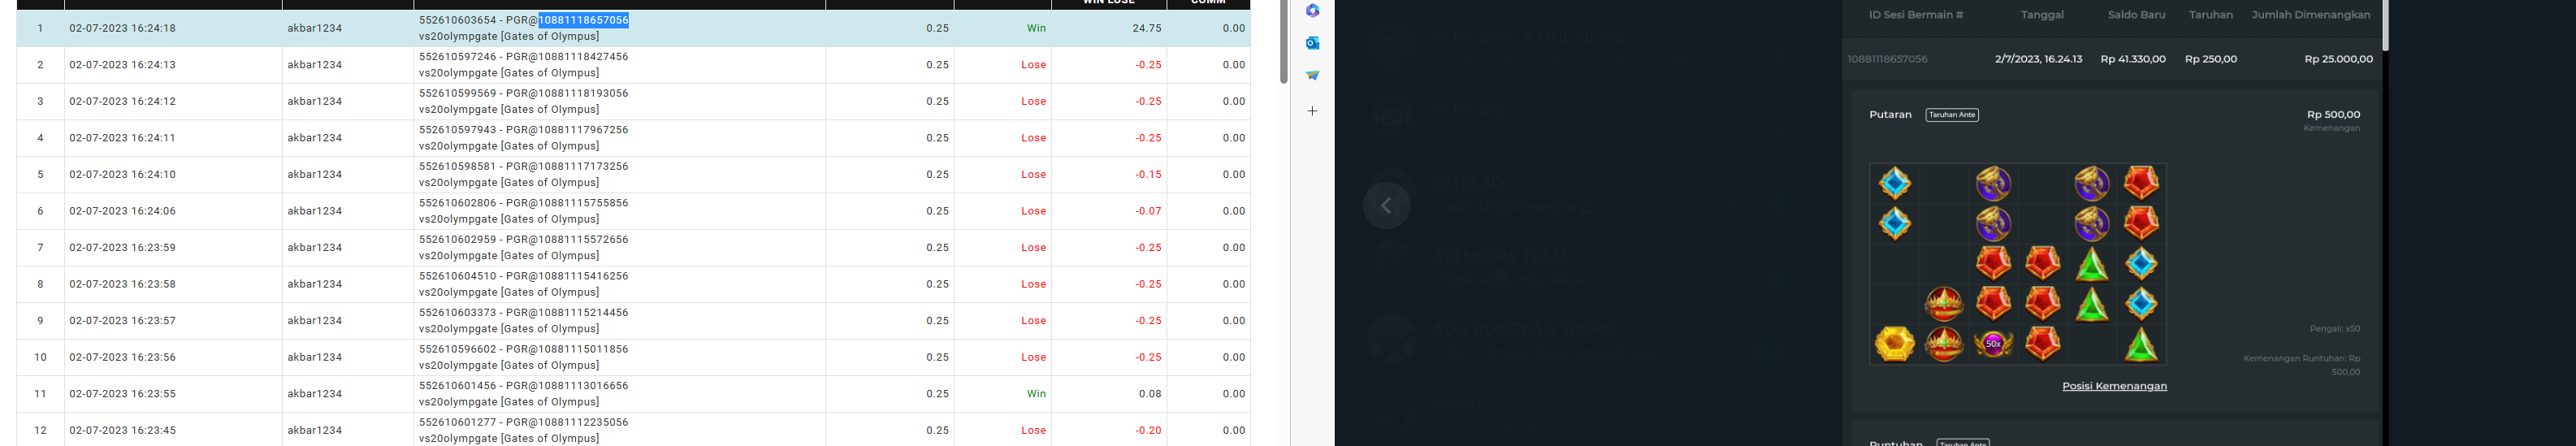Select timestamp 02-07-2023 16:24:13
The image size is (2576, 446).
click(x=123, y=65)
